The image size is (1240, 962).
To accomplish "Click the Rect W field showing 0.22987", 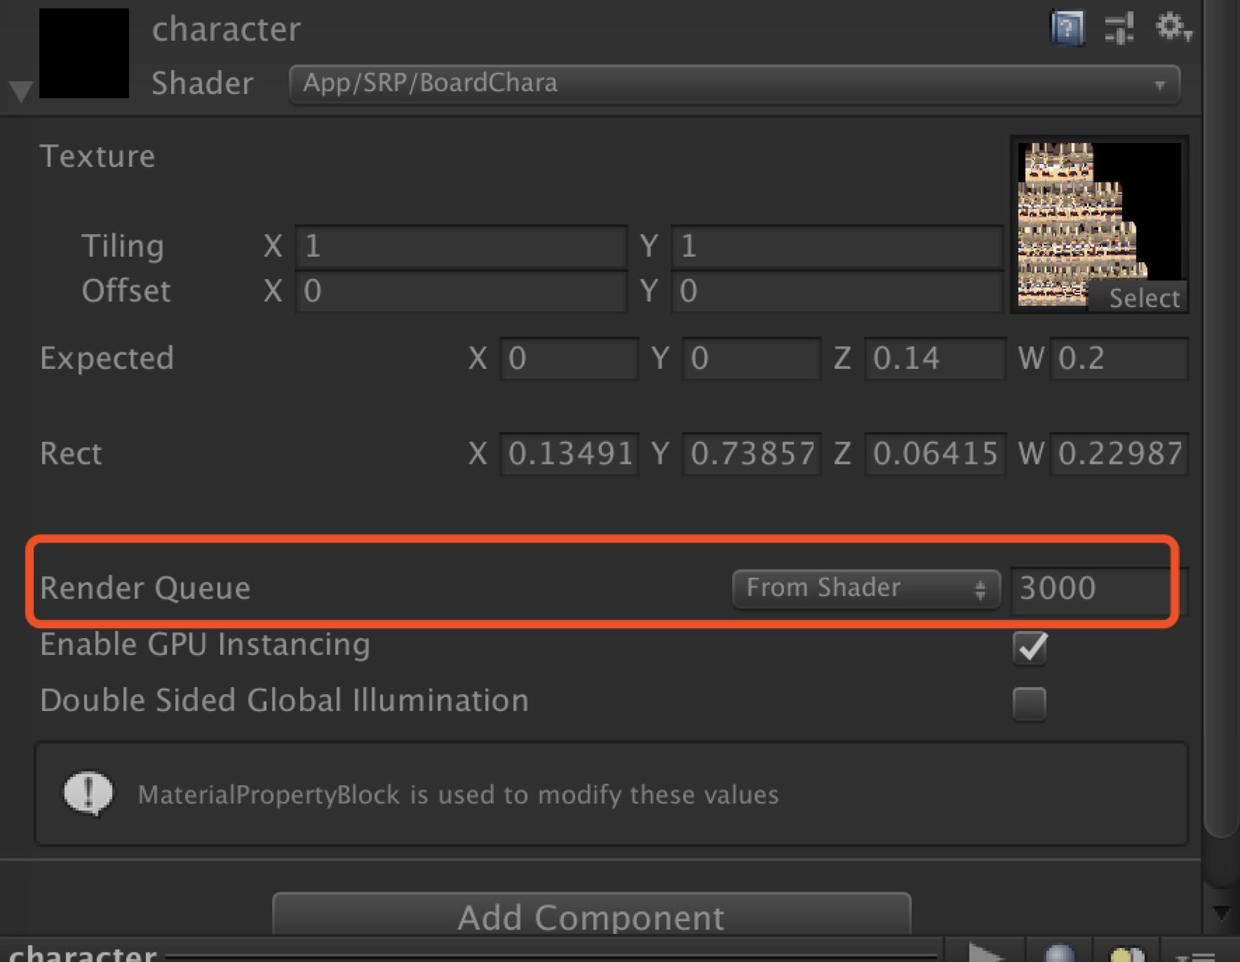I will click(x=1119, y=454).
